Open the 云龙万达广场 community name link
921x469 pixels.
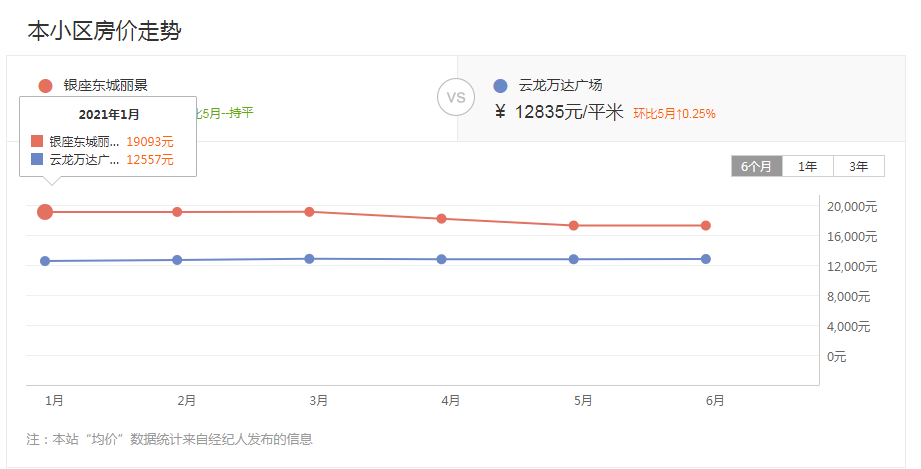pyautogui.click(x=561, y=86)
